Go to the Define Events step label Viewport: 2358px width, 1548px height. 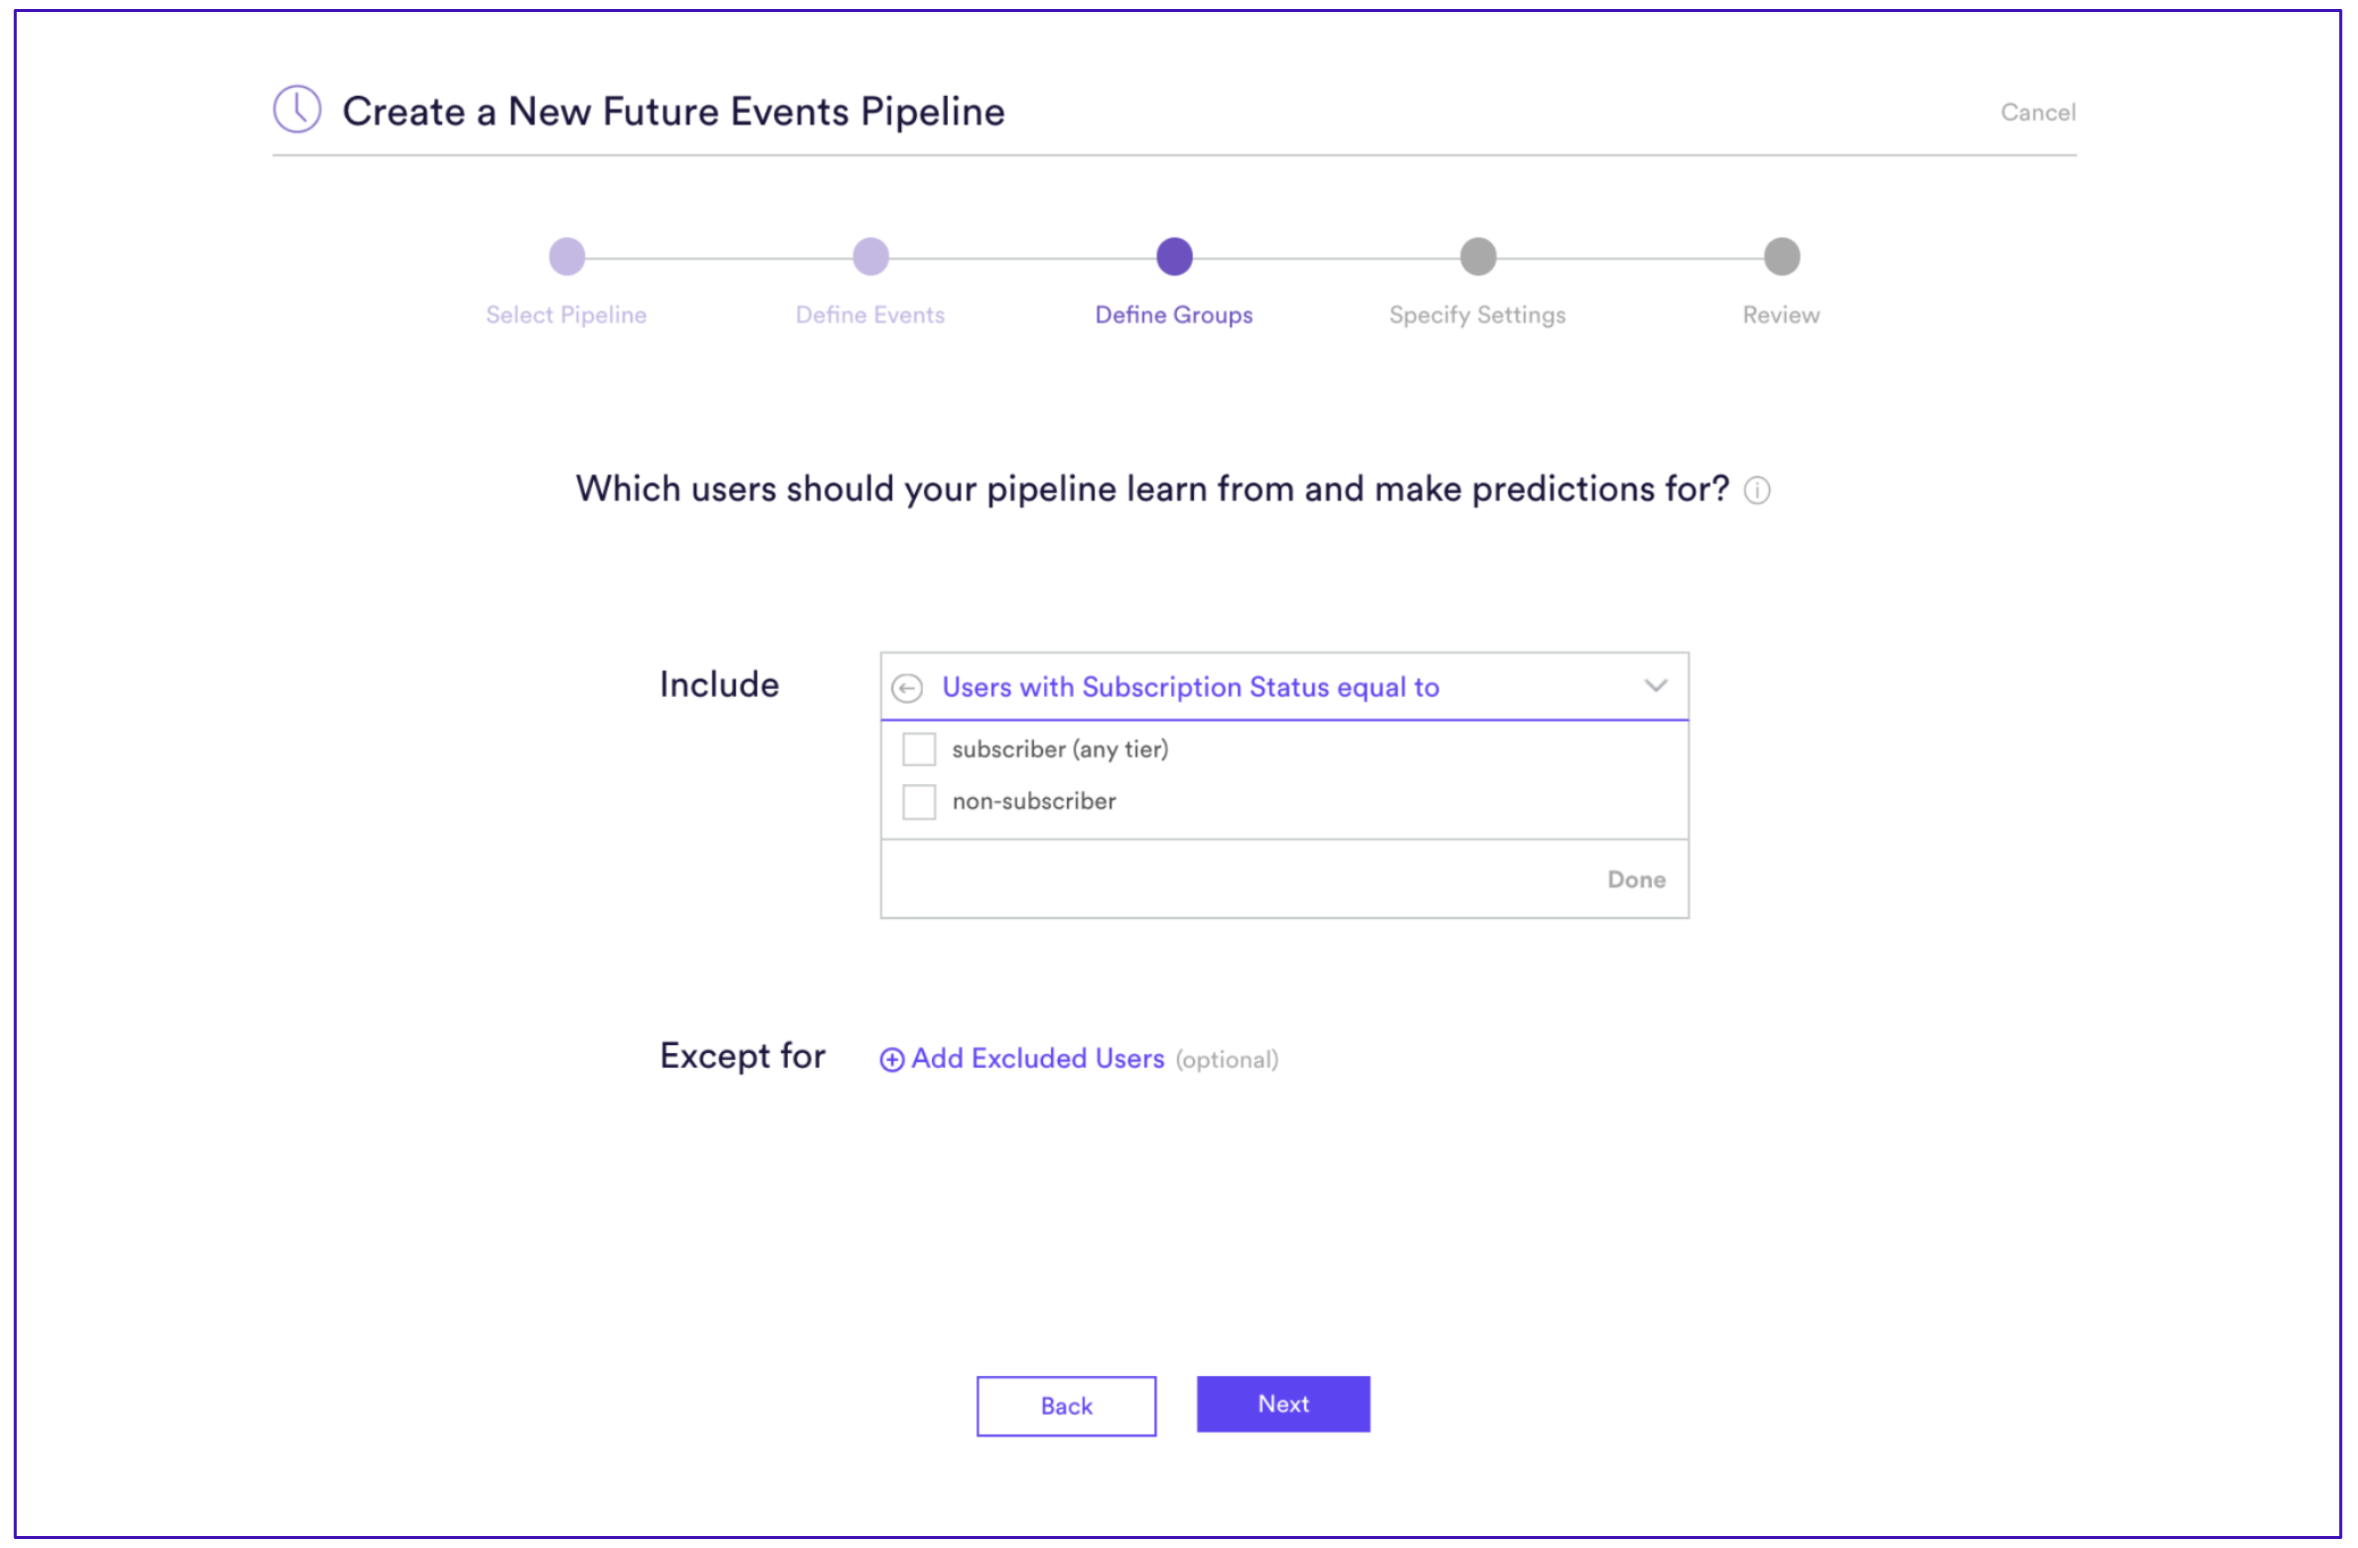[x=870, y=315]
